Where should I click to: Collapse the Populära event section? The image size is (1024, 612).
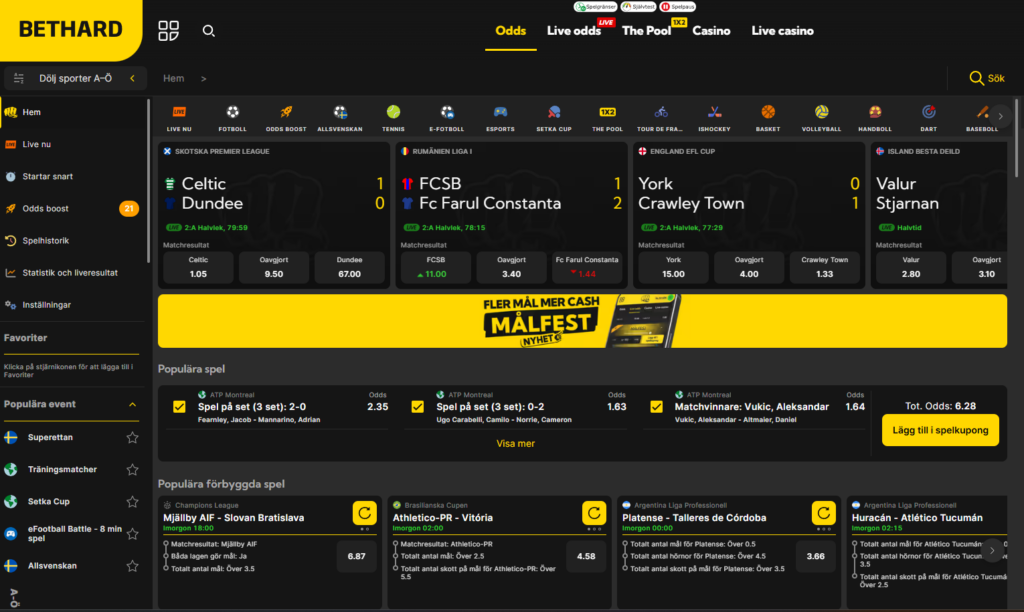[133, 404]
